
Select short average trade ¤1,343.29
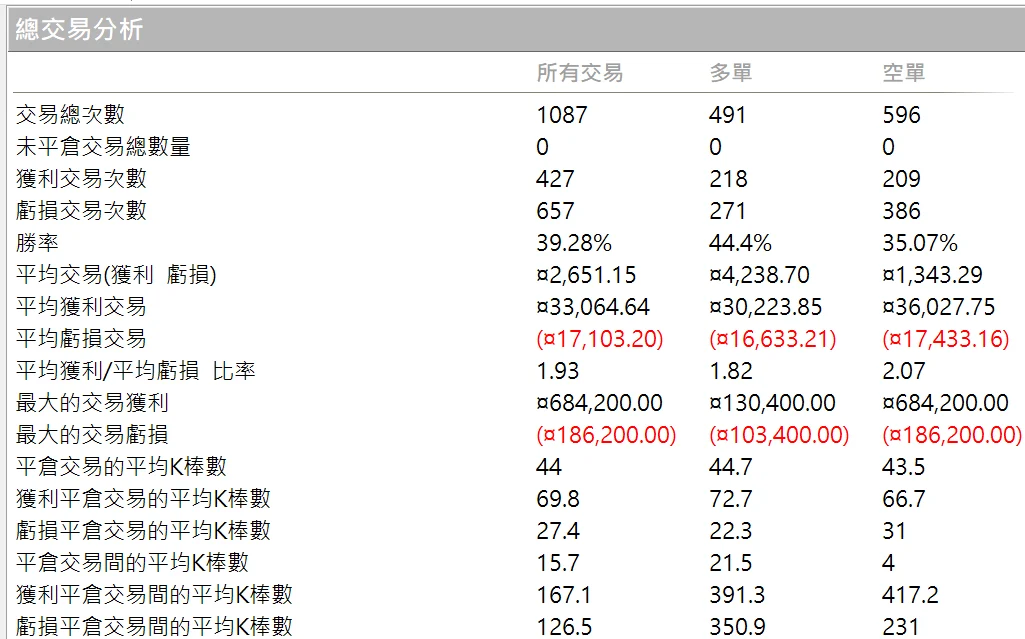[x=932, y=275]
